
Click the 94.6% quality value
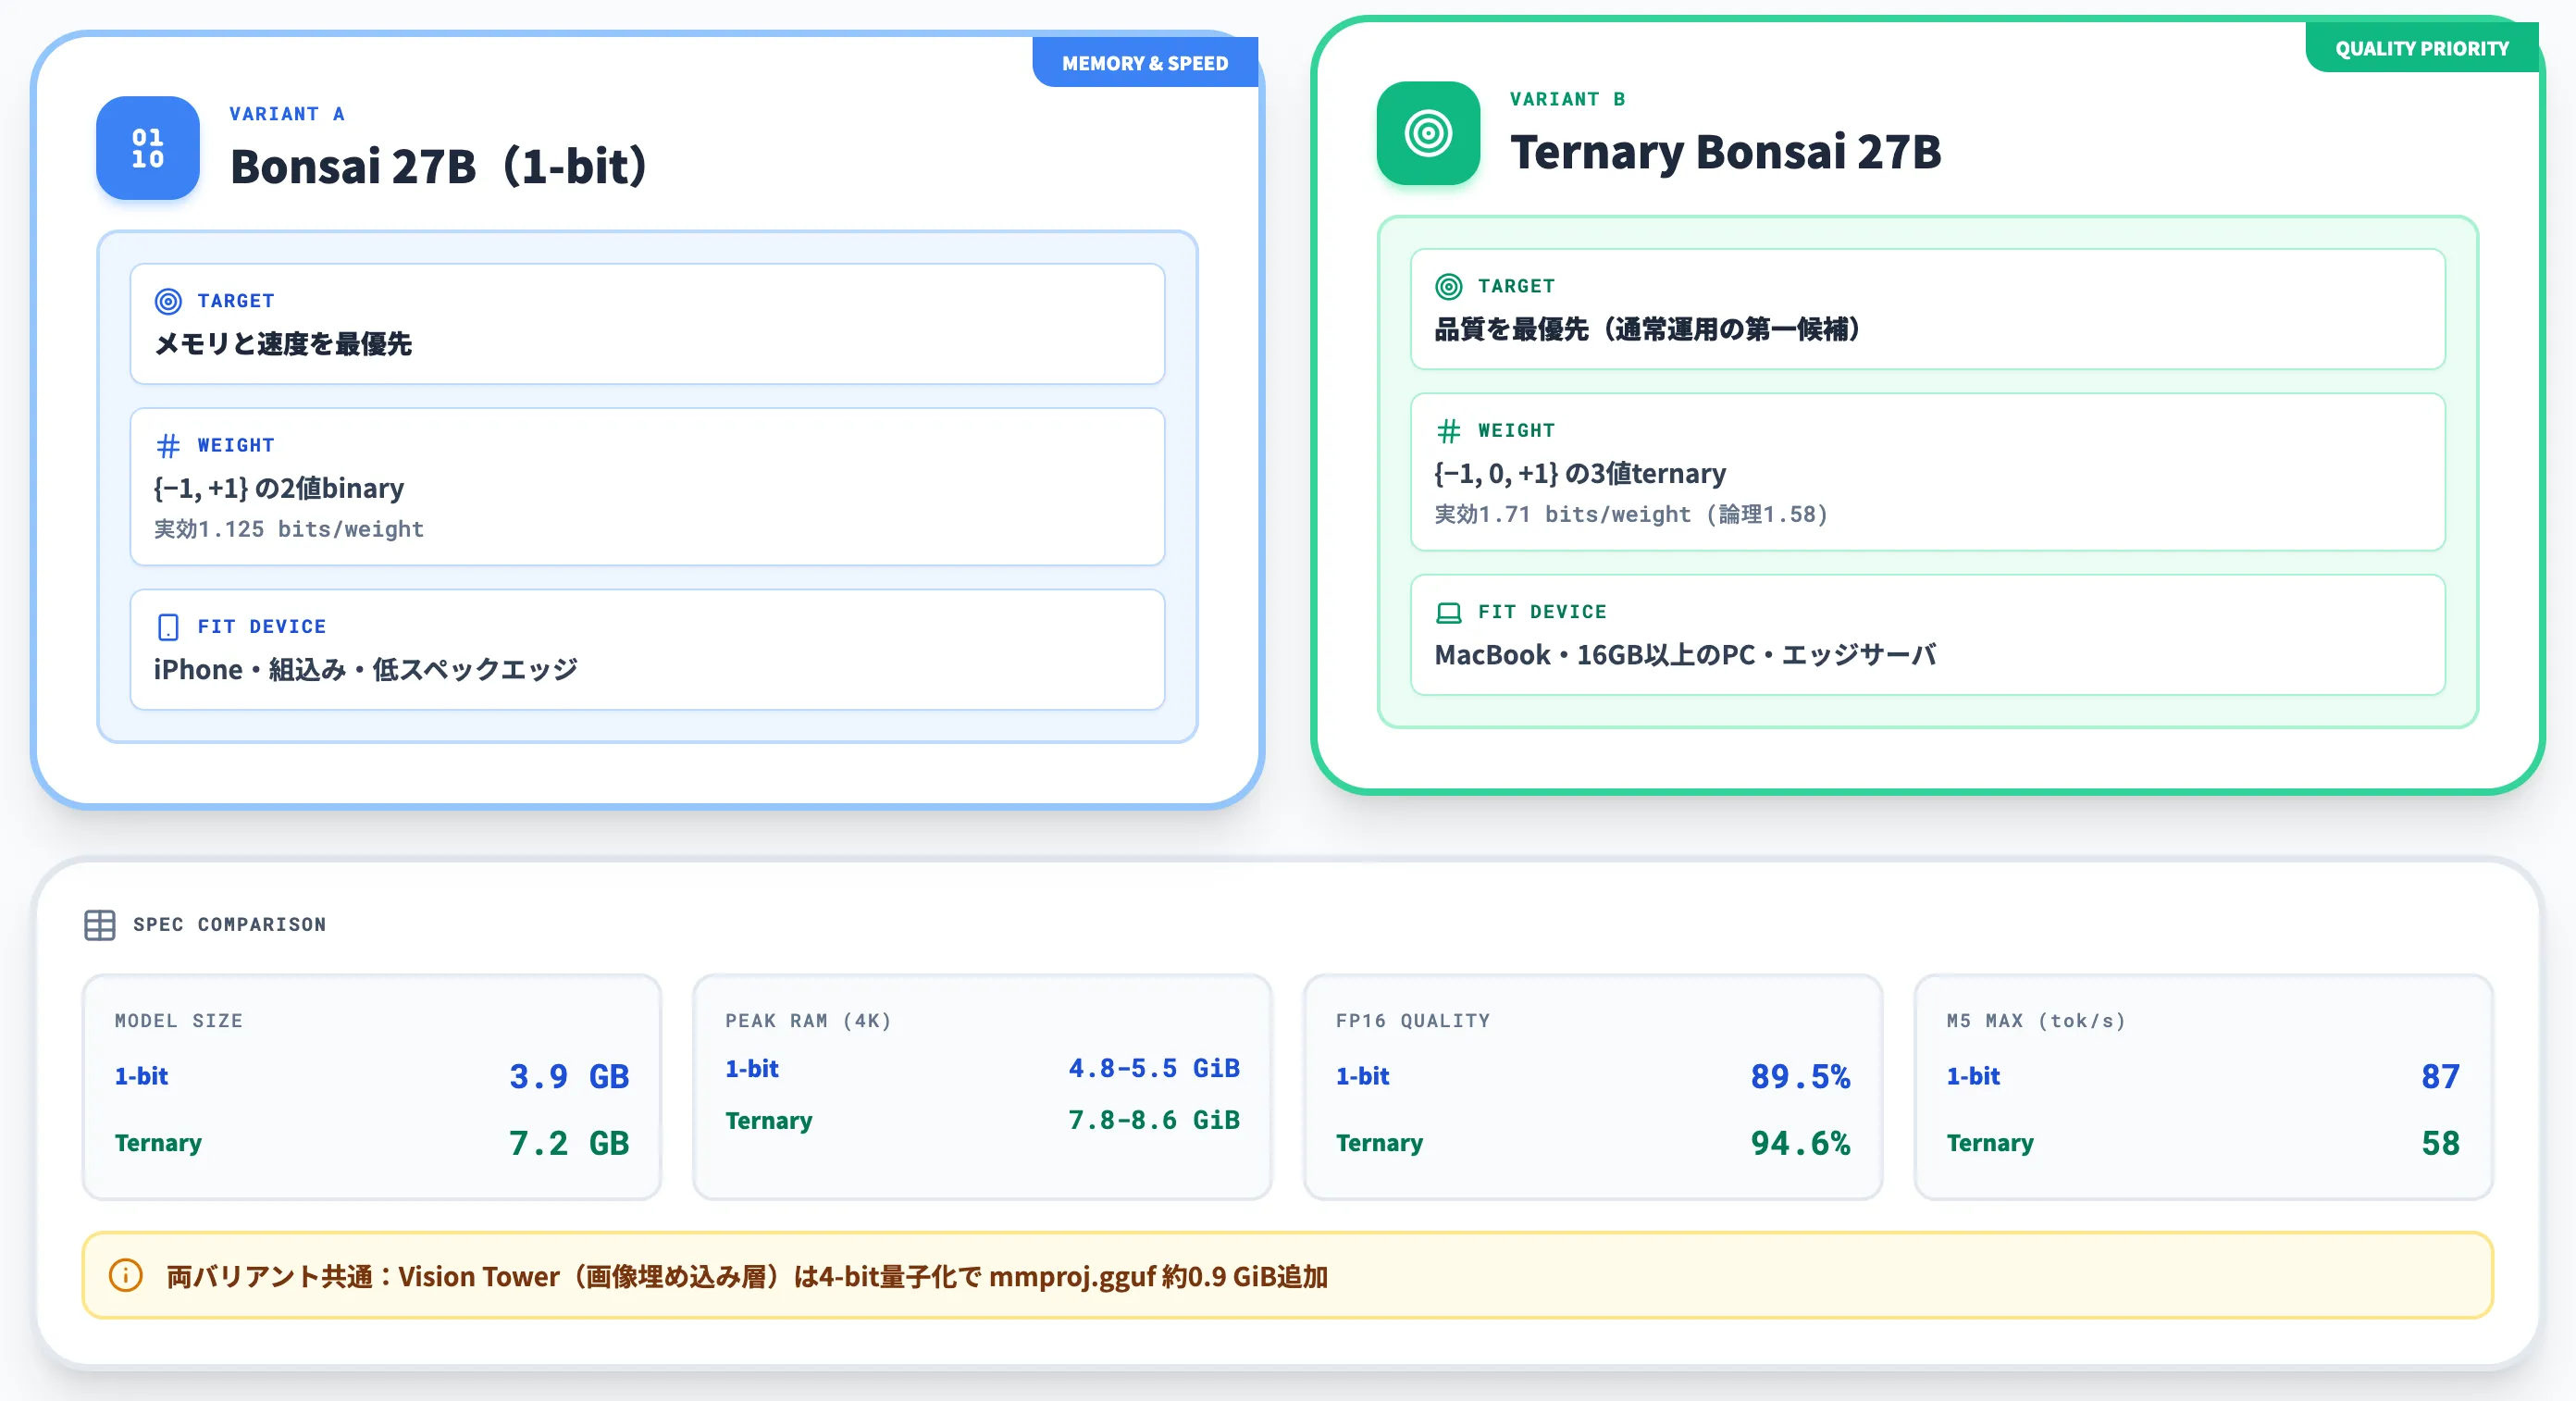point(1800,1143)
